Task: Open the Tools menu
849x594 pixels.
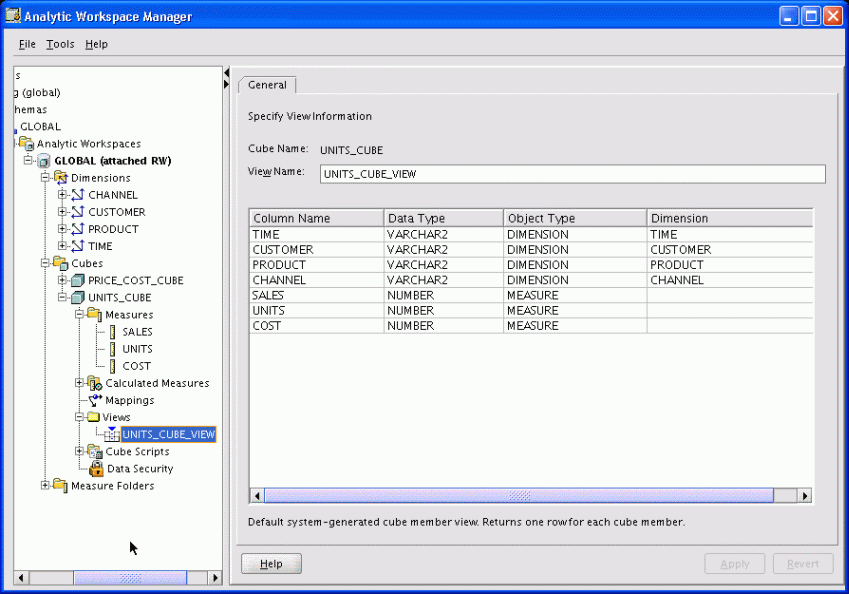Action: point(60,44)
